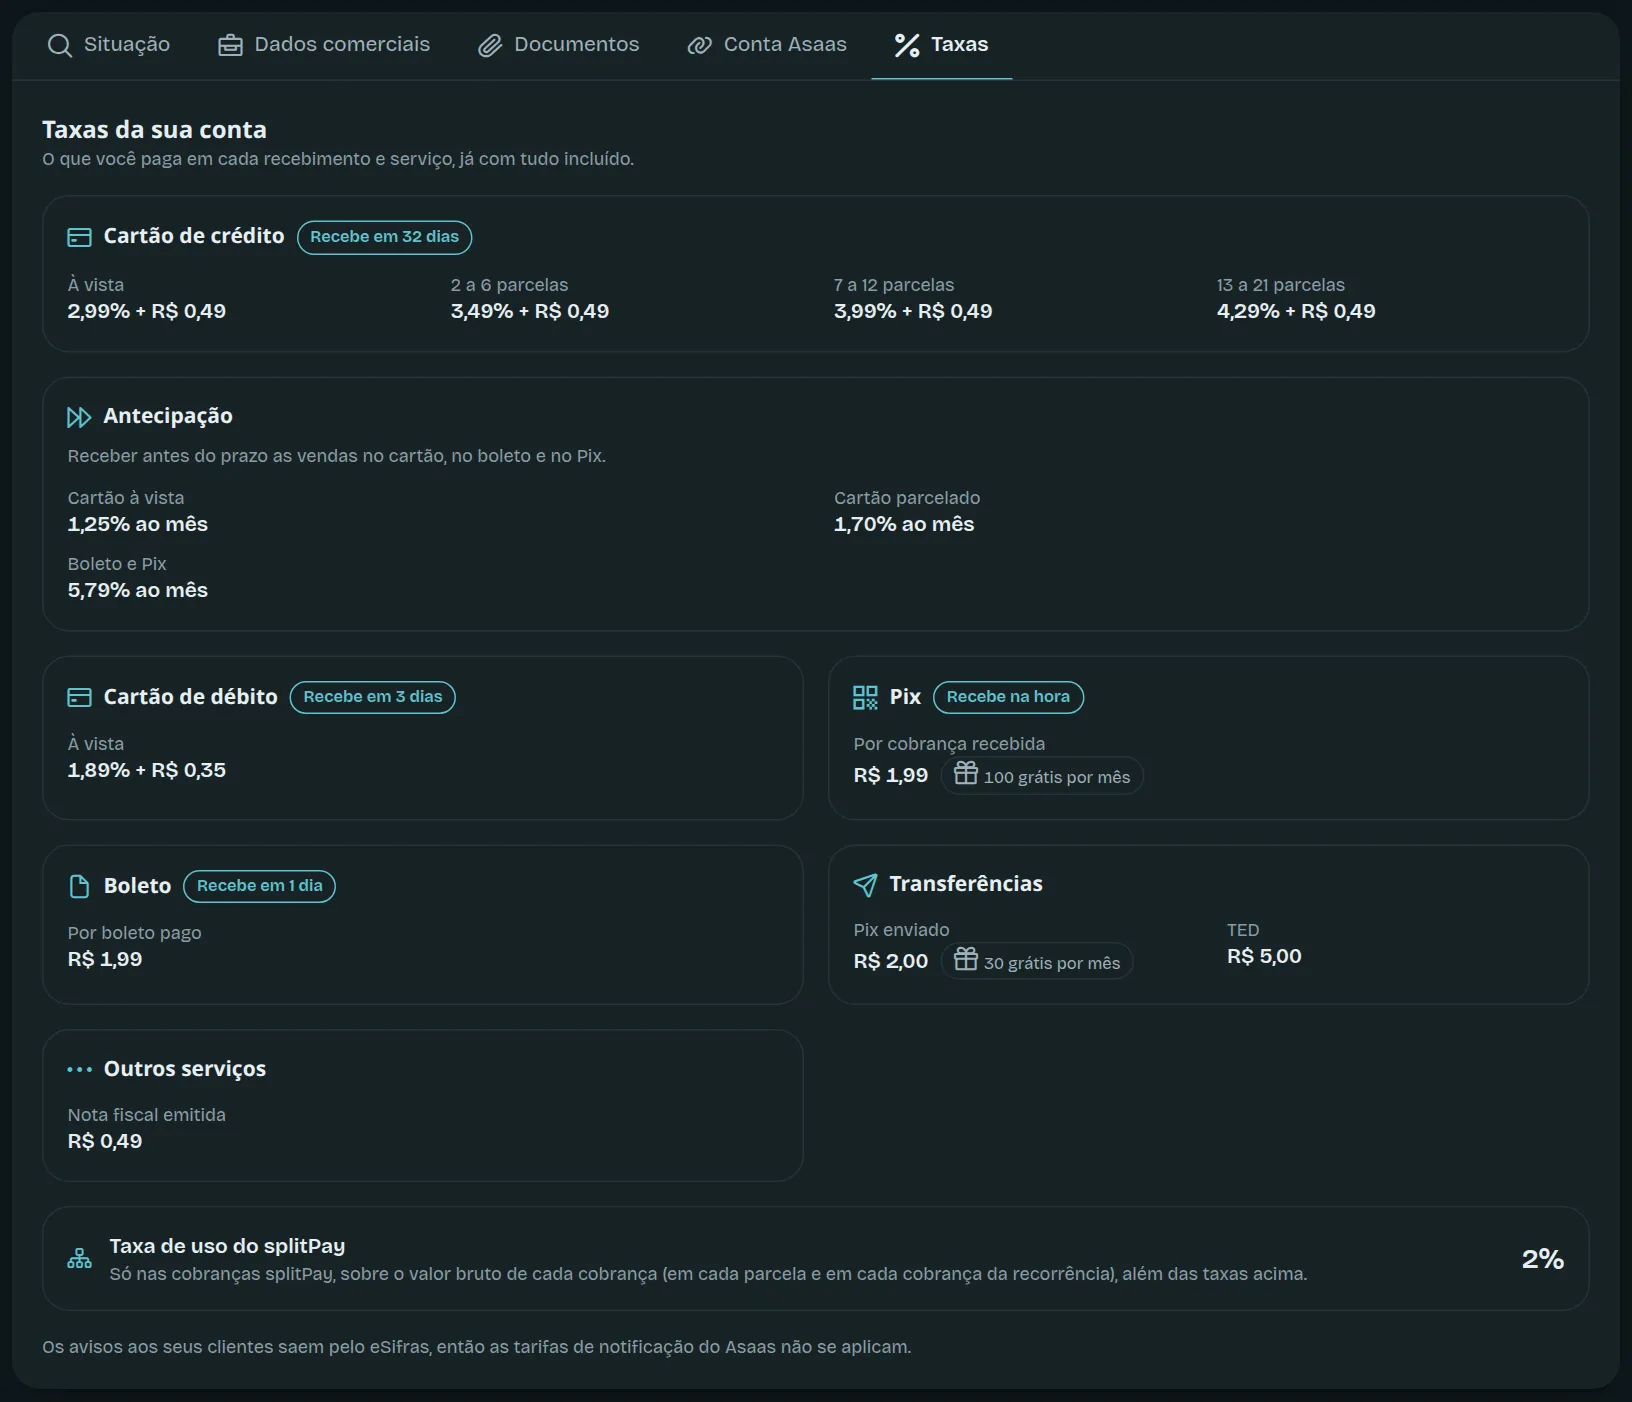This screenshot has height=1402, width=1632.
Task: Click the '3,99% + R$ 0,49' rate
Action: (x=913, y=311)
